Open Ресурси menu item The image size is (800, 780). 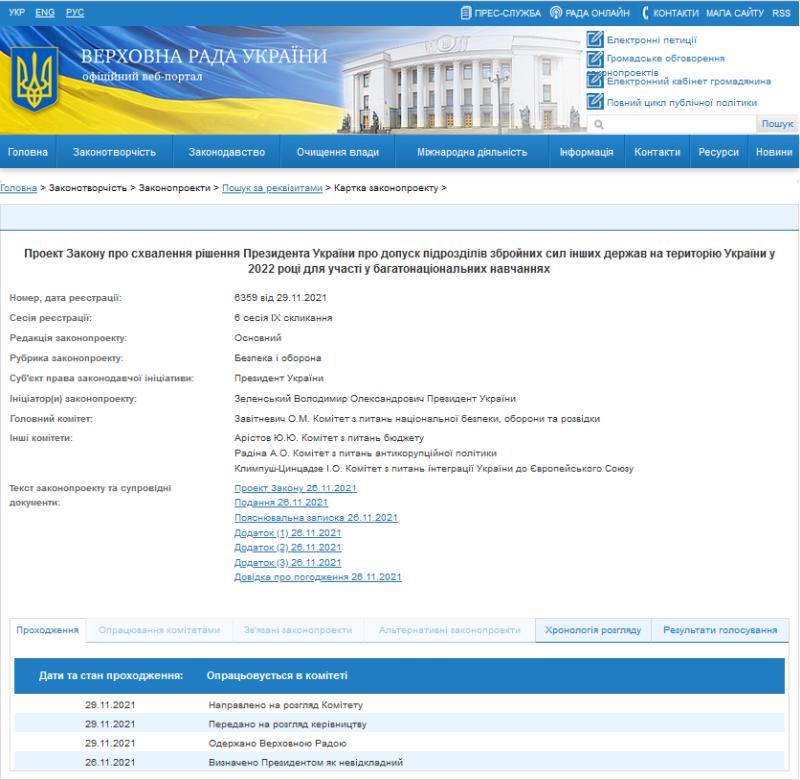pos(718,152)
